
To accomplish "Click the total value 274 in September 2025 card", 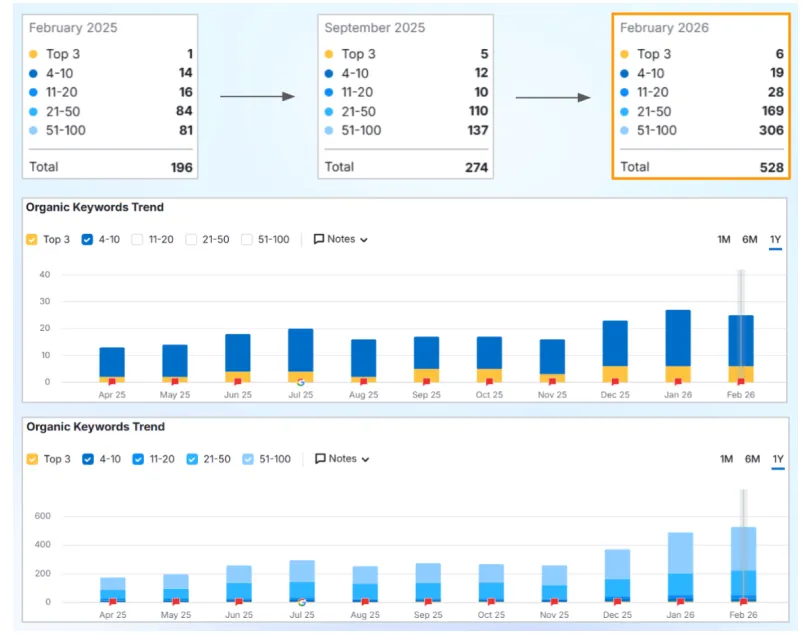I will point(476,167).
